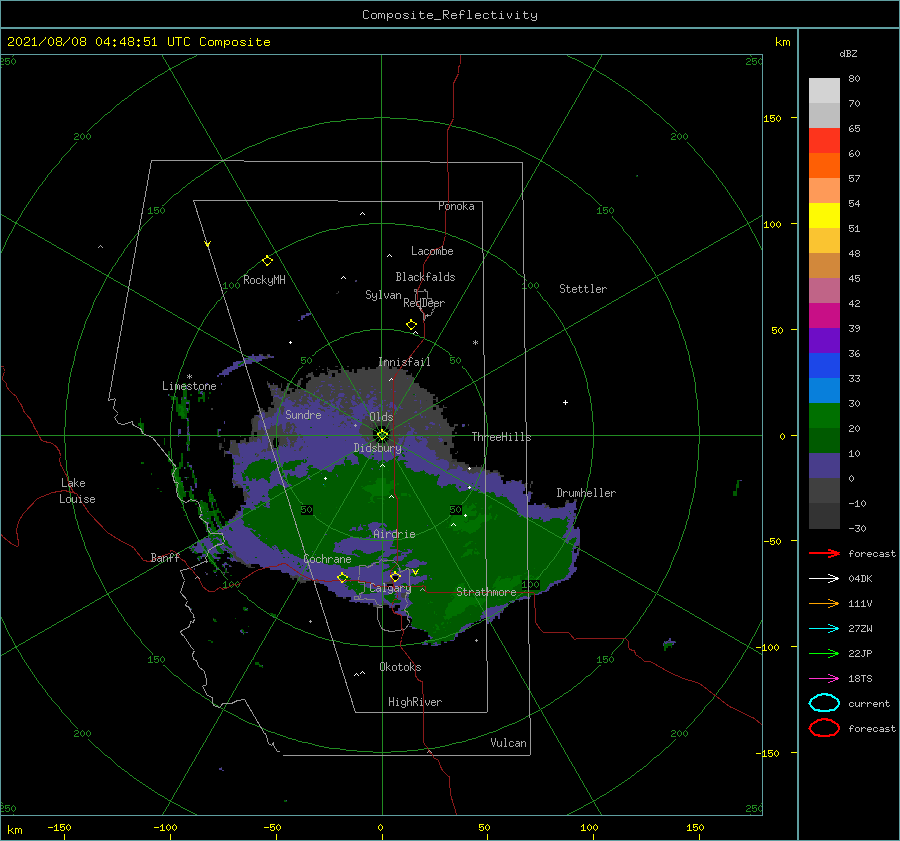900x841 pixels.
Task: Click the -150 value on the bottom km axis
Action: [59, 827]
